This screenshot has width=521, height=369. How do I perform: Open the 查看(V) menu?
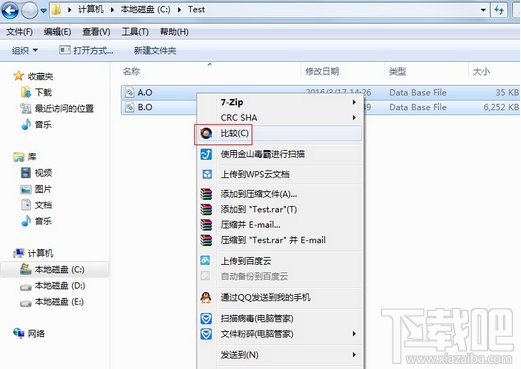96,32
